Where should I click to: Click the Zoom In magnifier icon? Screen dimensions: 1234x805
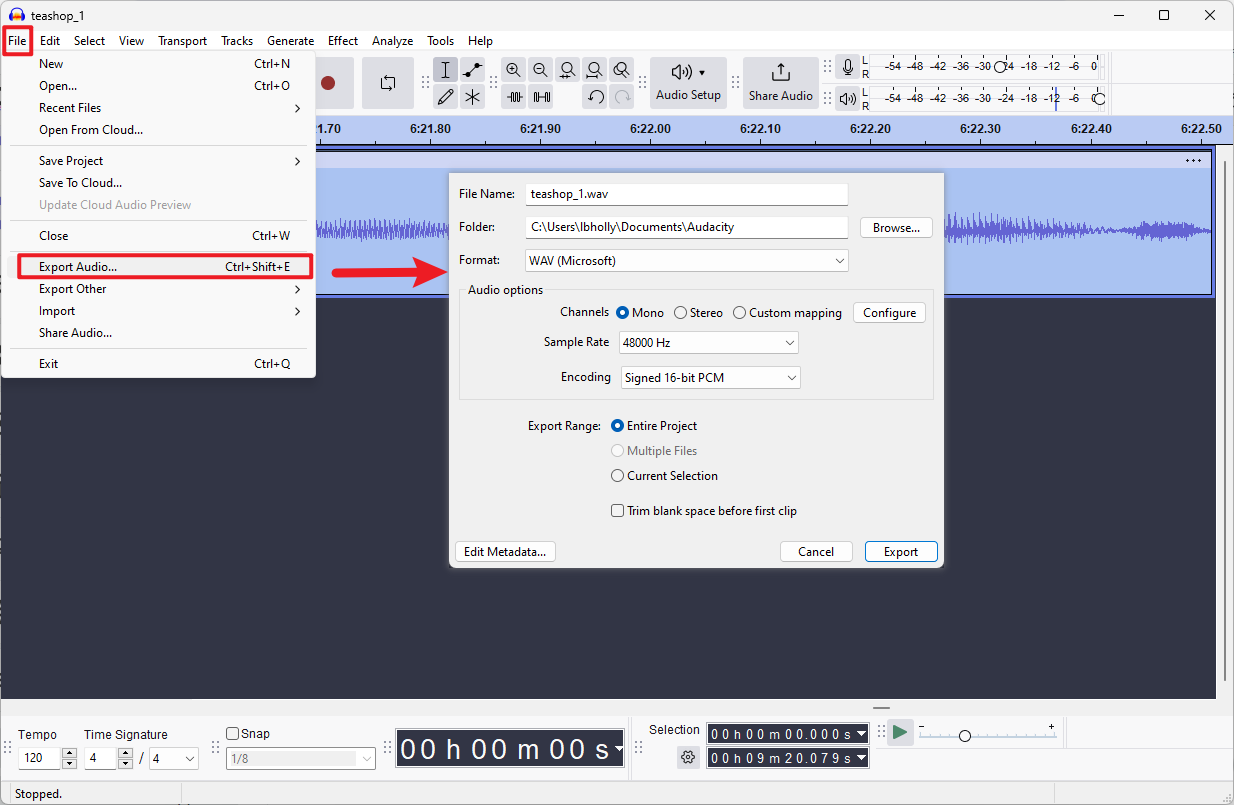pyautogui.click(x=513, y=70)
